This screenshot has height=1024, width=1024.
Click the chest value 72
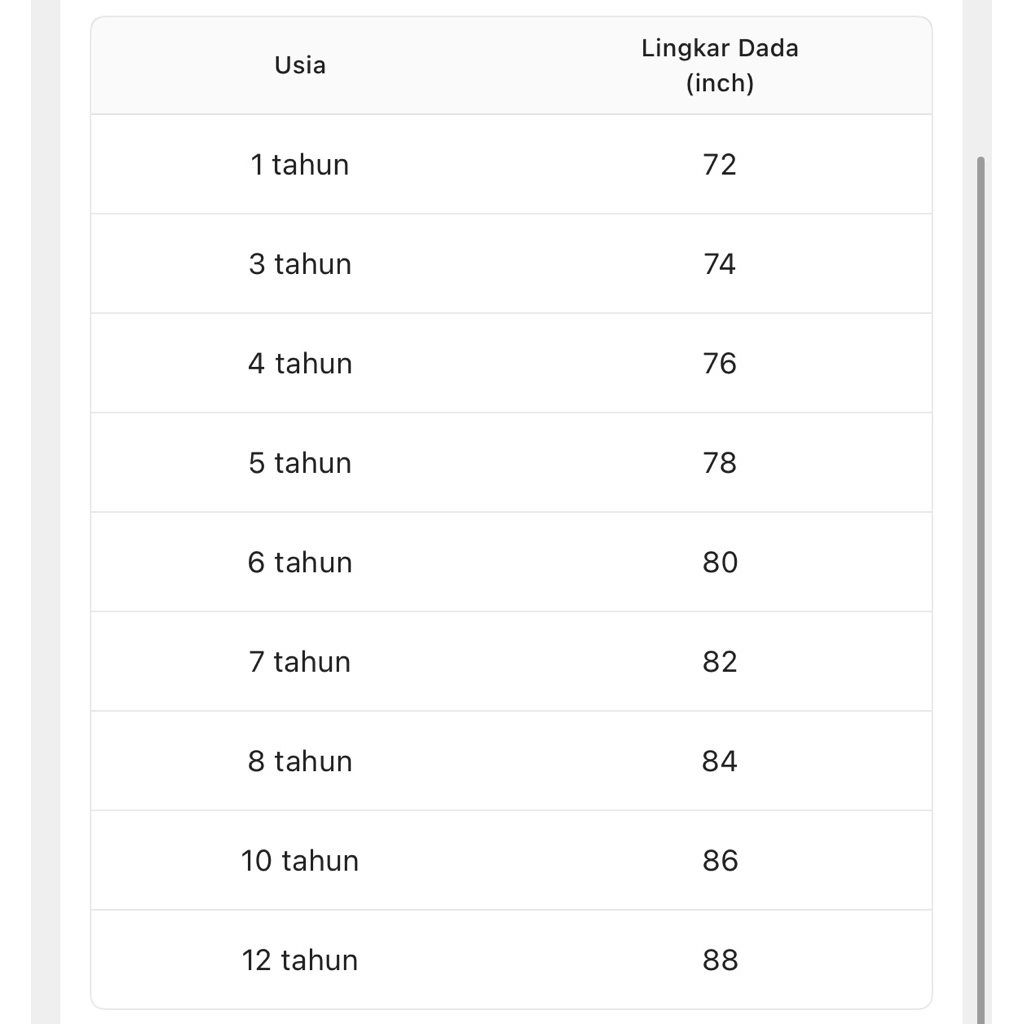click(720, 164)
